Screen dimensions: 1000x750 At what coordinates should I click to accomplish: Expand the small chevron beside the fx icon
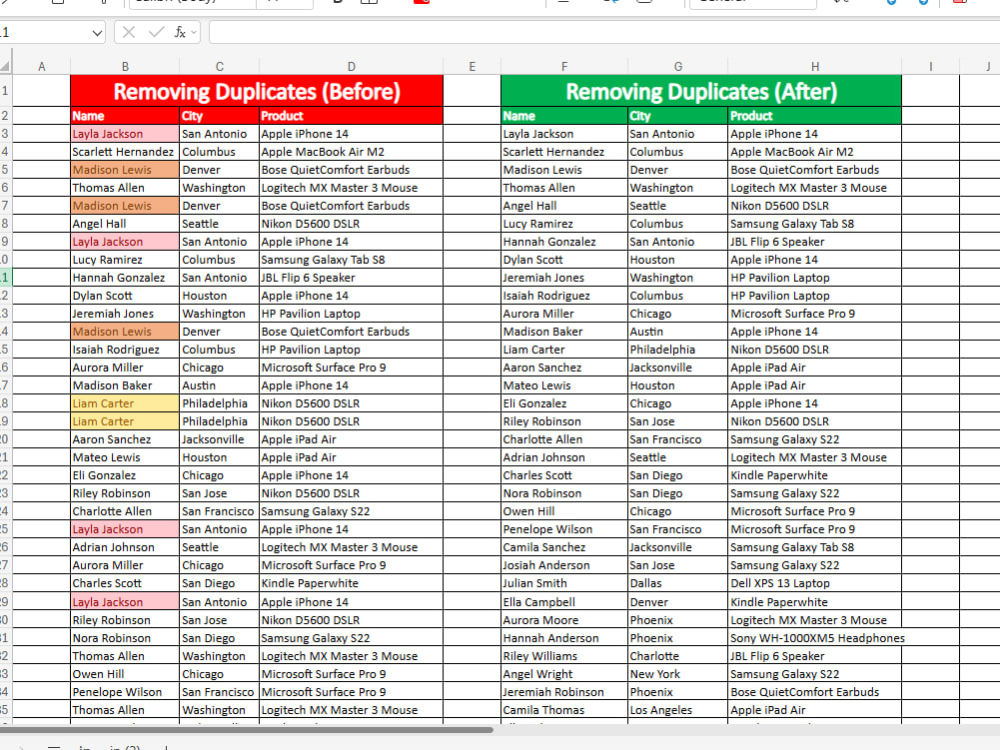194,32
